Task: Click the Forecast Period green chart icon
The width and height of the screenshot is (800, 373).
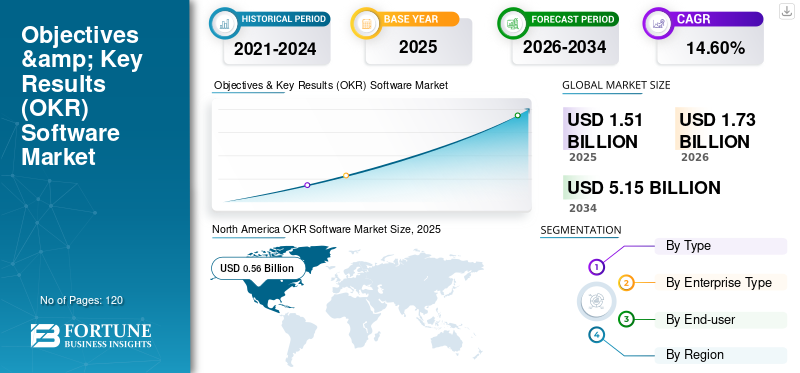Action: pos(512,23)
